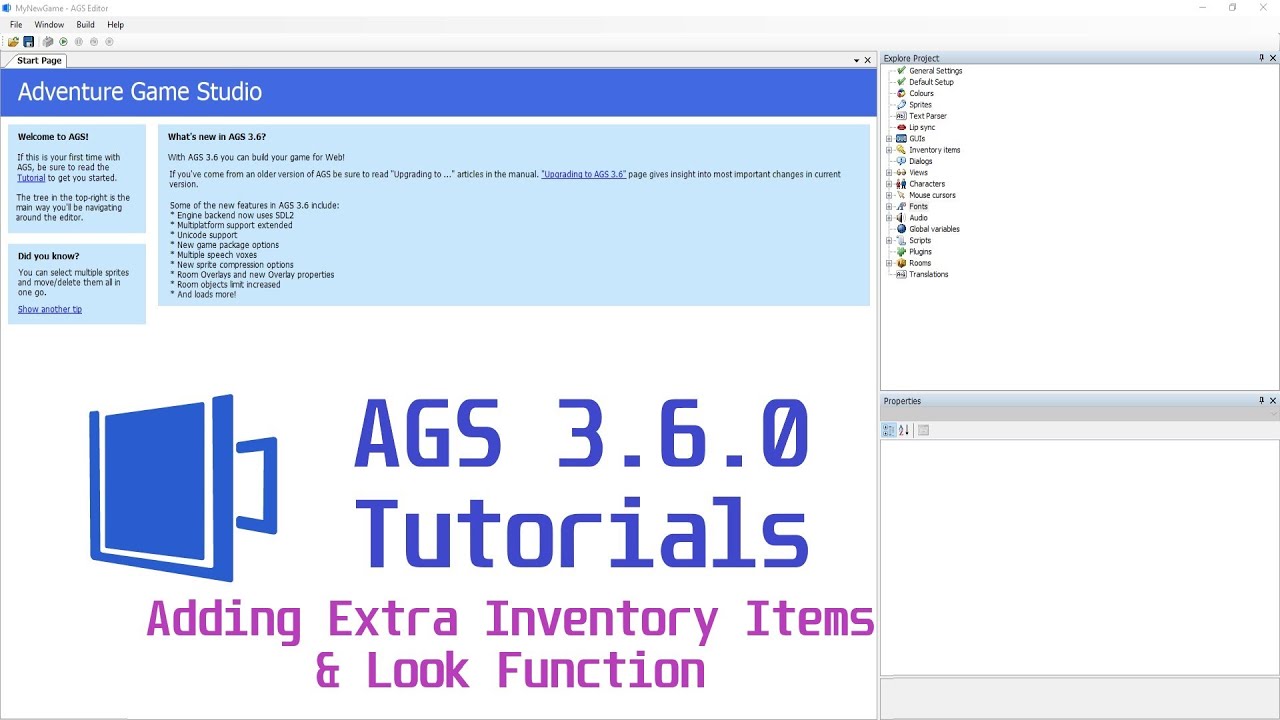
Task: Click the Open Game folder toolbar icon
Action: (x=13, y=42)
